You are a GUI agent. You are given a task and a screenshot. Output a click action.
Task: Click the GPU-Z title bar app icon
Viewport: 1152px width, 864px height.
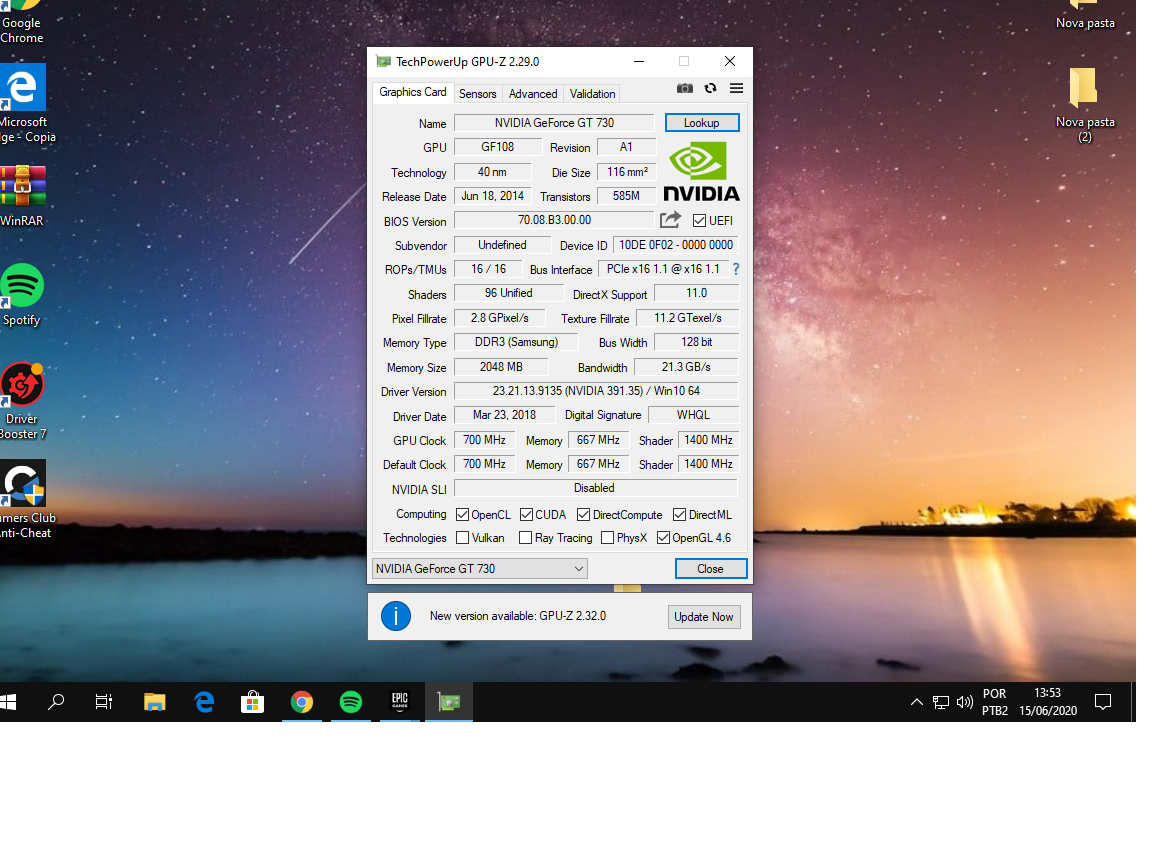(383, 61)
